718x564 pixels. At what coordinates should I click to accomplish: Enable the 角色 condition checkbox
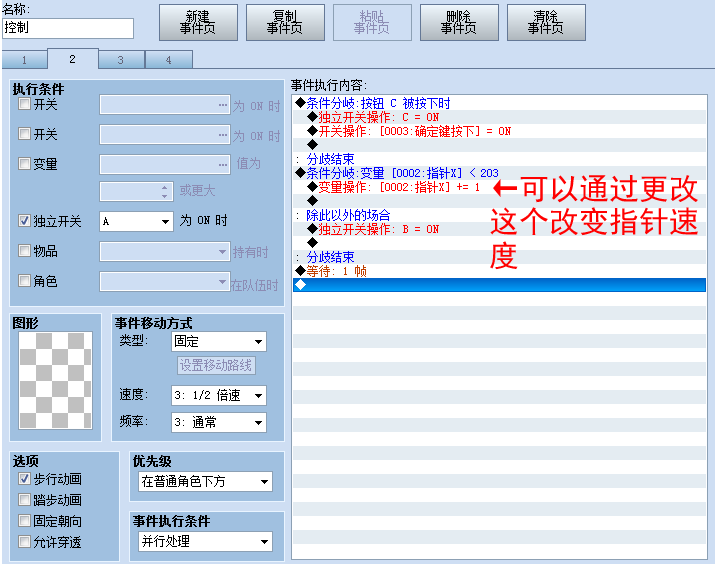click(24, 280)
